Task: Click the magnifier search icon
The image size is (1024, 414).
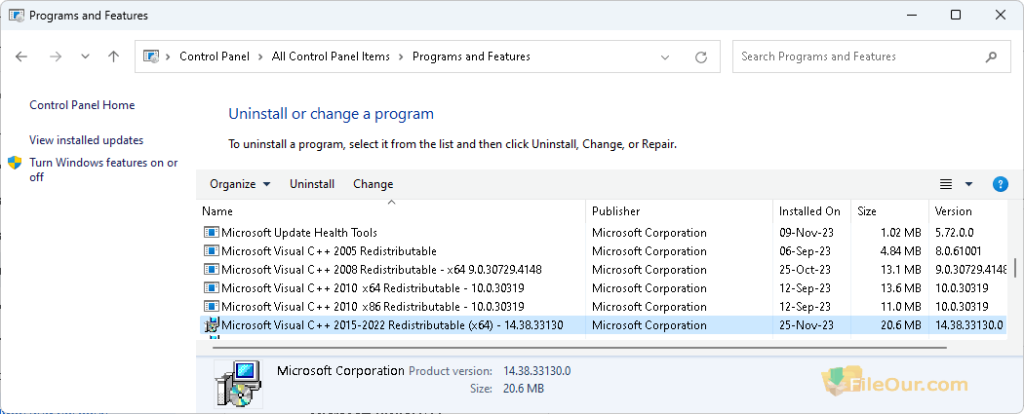Action: [991, 57]
